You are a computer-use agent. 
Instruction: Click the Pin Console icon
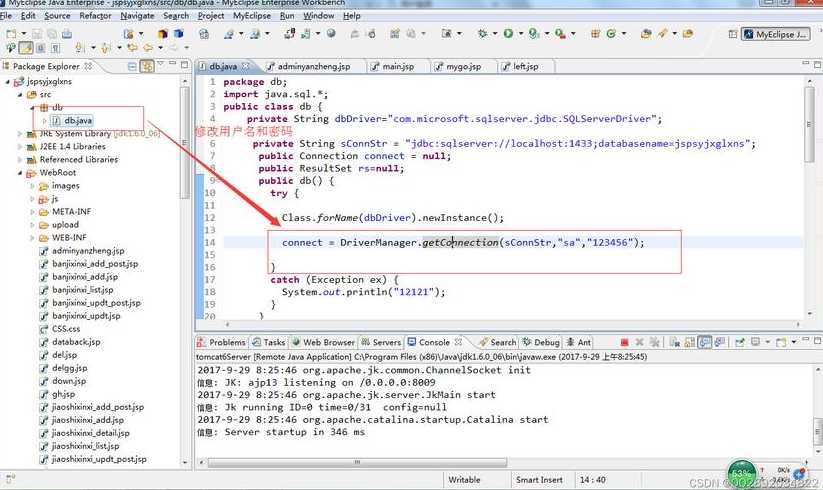point(740,343)
